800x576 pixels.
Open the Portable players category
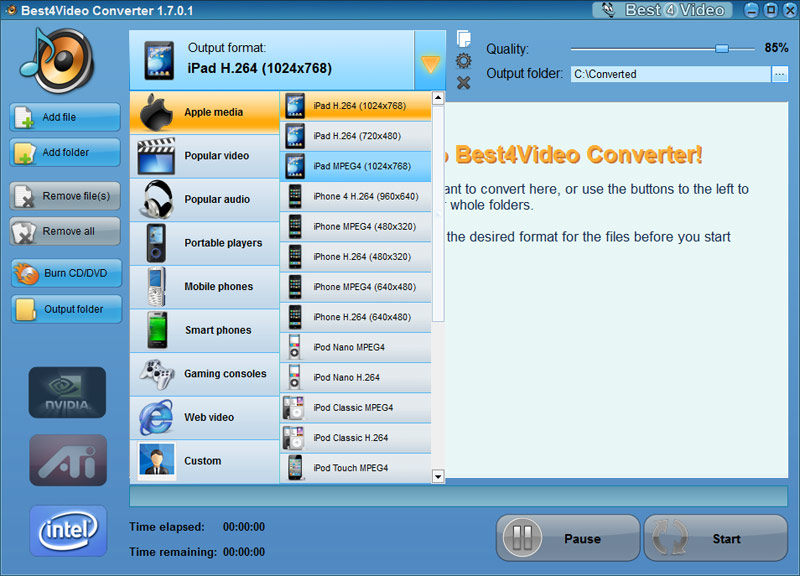pos(205,243)
